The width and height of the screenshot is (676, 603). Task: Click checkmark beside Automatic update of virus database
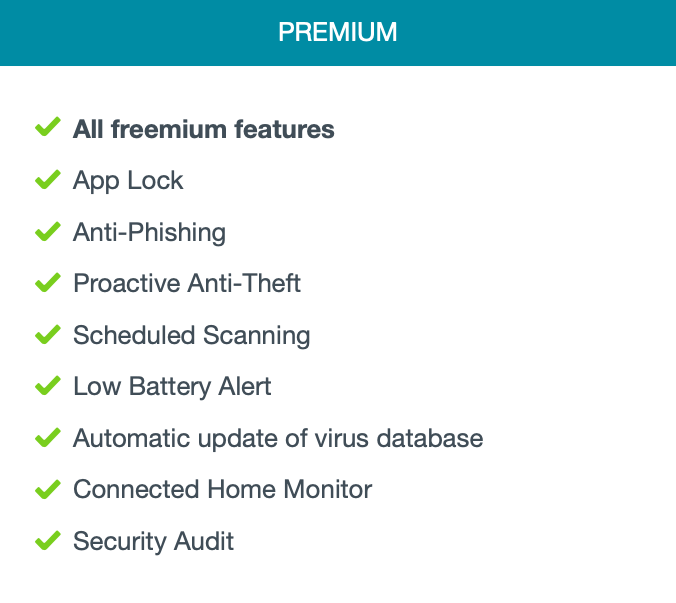pyautogui.click(x=48, y=438)
